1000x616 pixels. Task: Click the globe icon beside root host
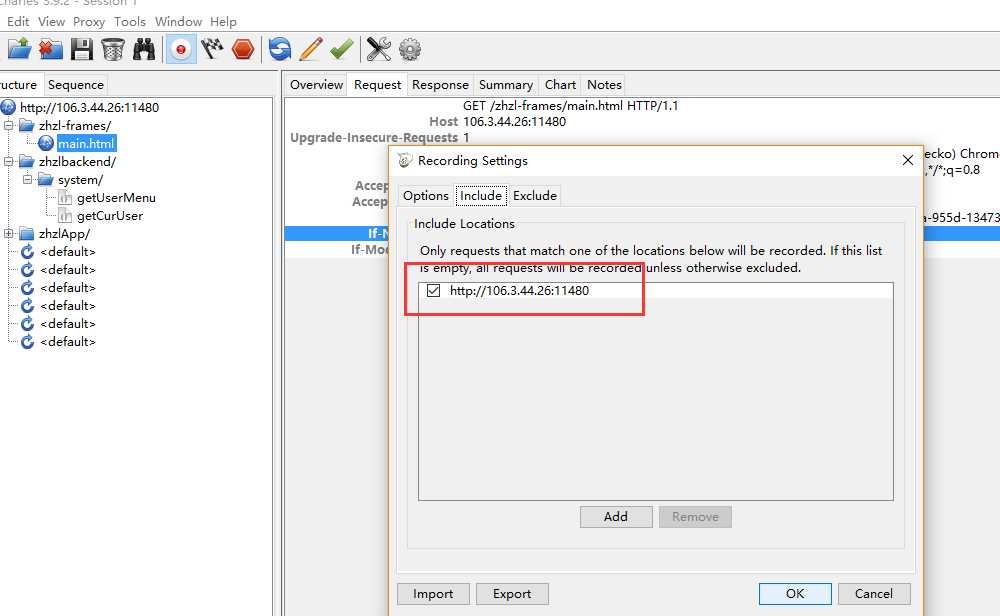(x=8, y=107)
